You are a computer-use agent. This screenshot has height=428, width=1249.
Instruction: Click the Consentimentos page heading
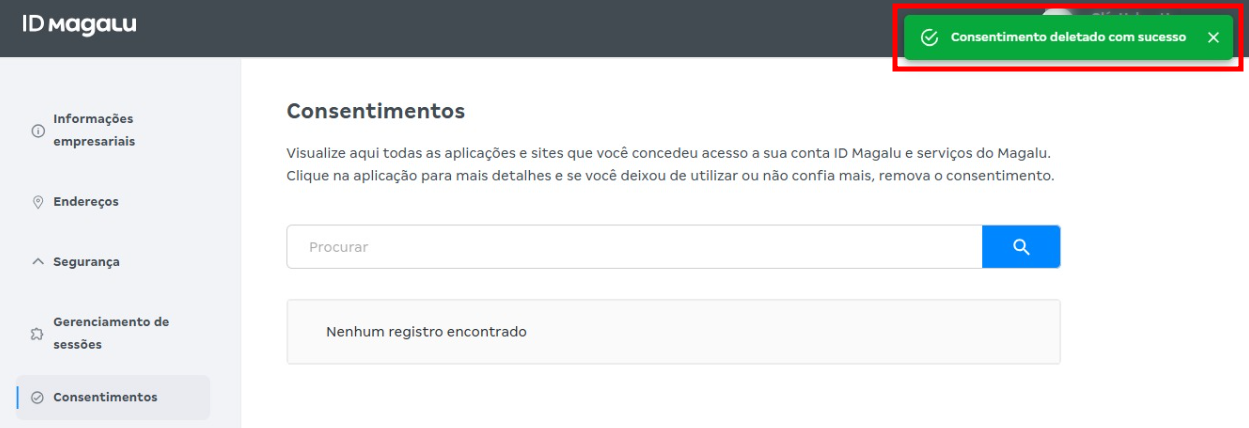pos(375,111)
